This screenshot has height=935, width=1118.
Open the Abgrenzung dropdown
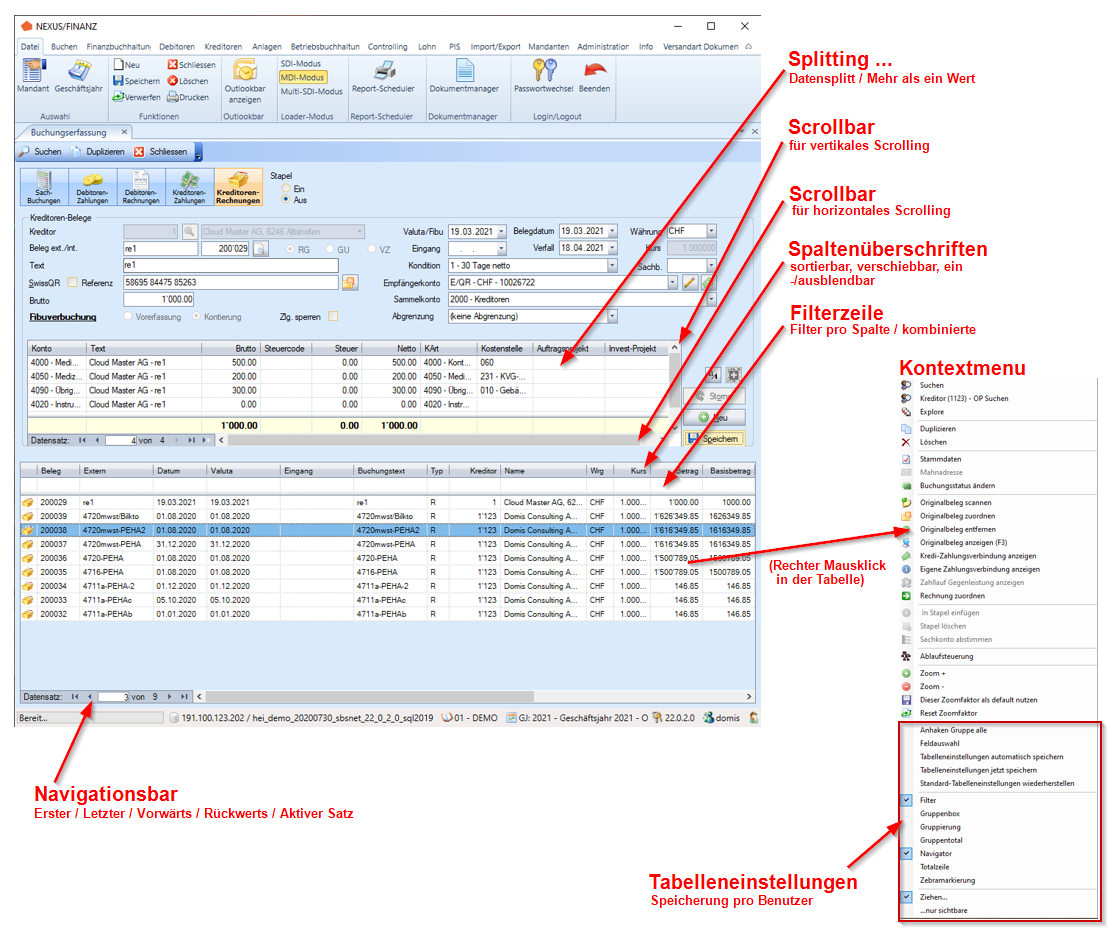[x=612, y=316]
